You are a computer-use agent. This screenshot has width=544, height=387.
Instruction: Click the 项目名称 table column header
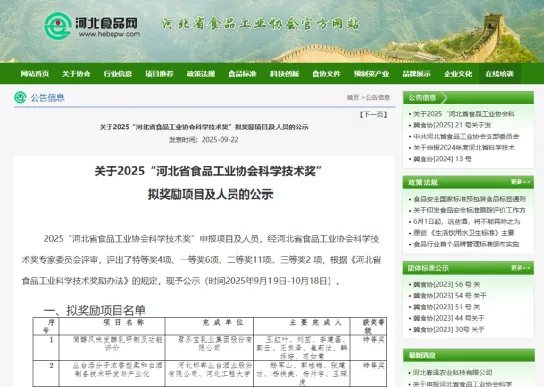coord(124,322)
